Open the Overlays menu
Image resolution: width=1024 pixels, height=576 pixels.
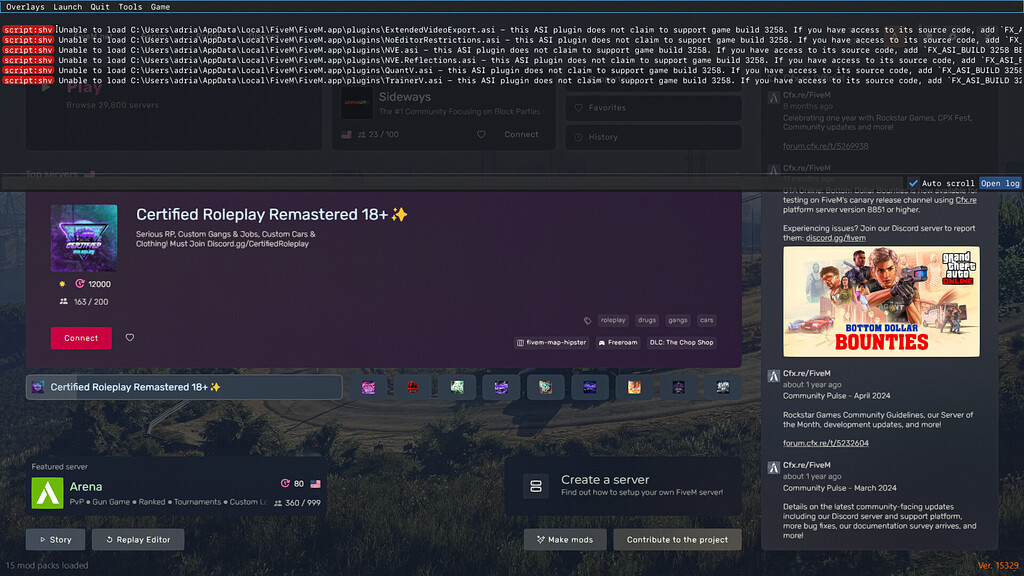click(25, 7)
